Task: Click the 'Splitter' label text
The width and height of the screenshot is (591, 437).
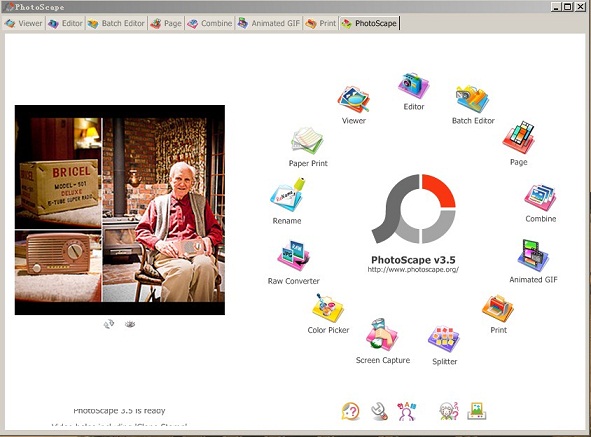Action: tap(444, 361)
